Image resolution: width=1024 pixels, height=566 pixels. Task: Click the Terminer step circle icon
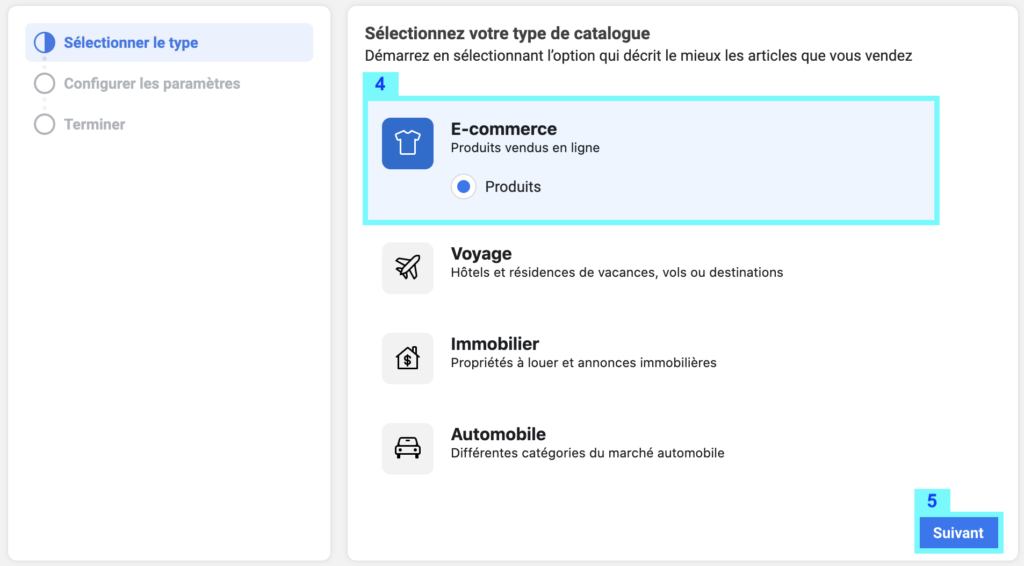point(44,124)
